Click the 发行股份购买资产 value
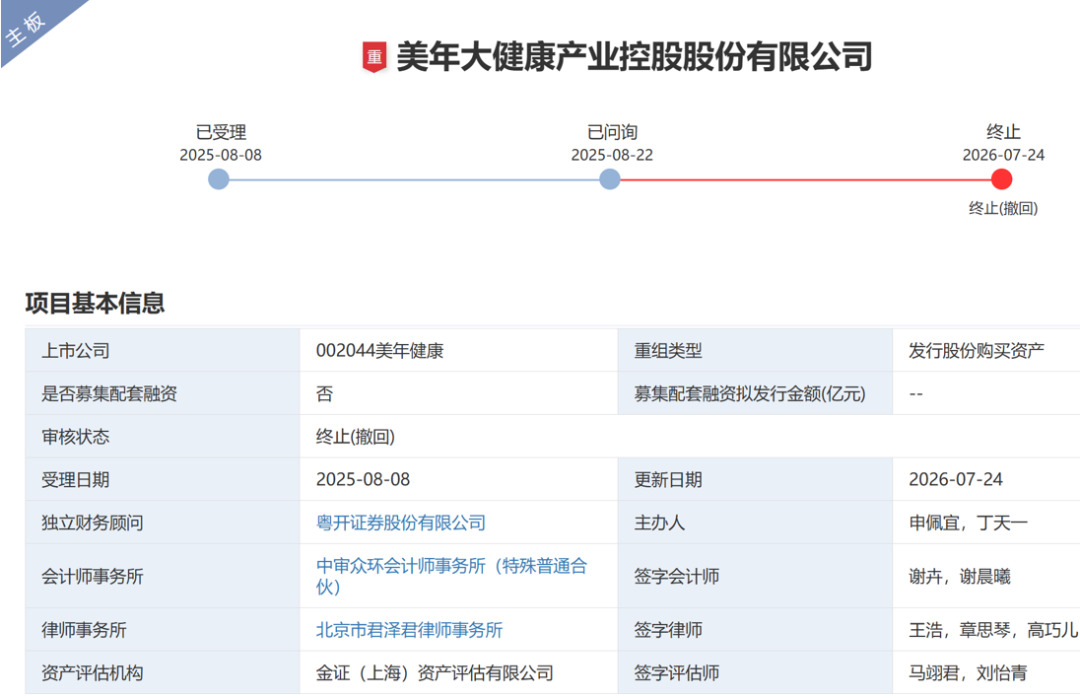1080x698 pixels. click(x=976, y=351)
